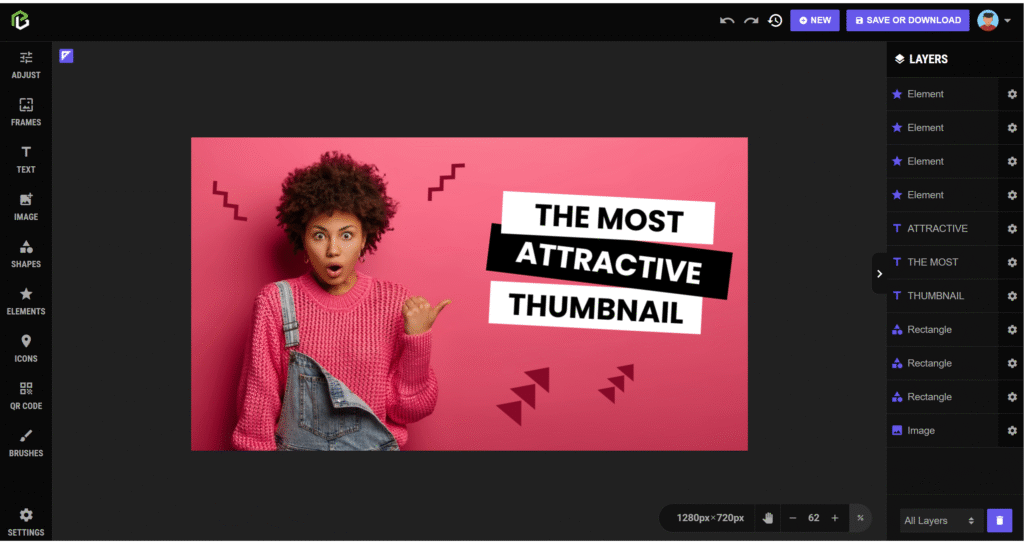Select the THUMBNAIL text layer
The width and height of the screenshot is (1024, 544).
tap(935, 296)
